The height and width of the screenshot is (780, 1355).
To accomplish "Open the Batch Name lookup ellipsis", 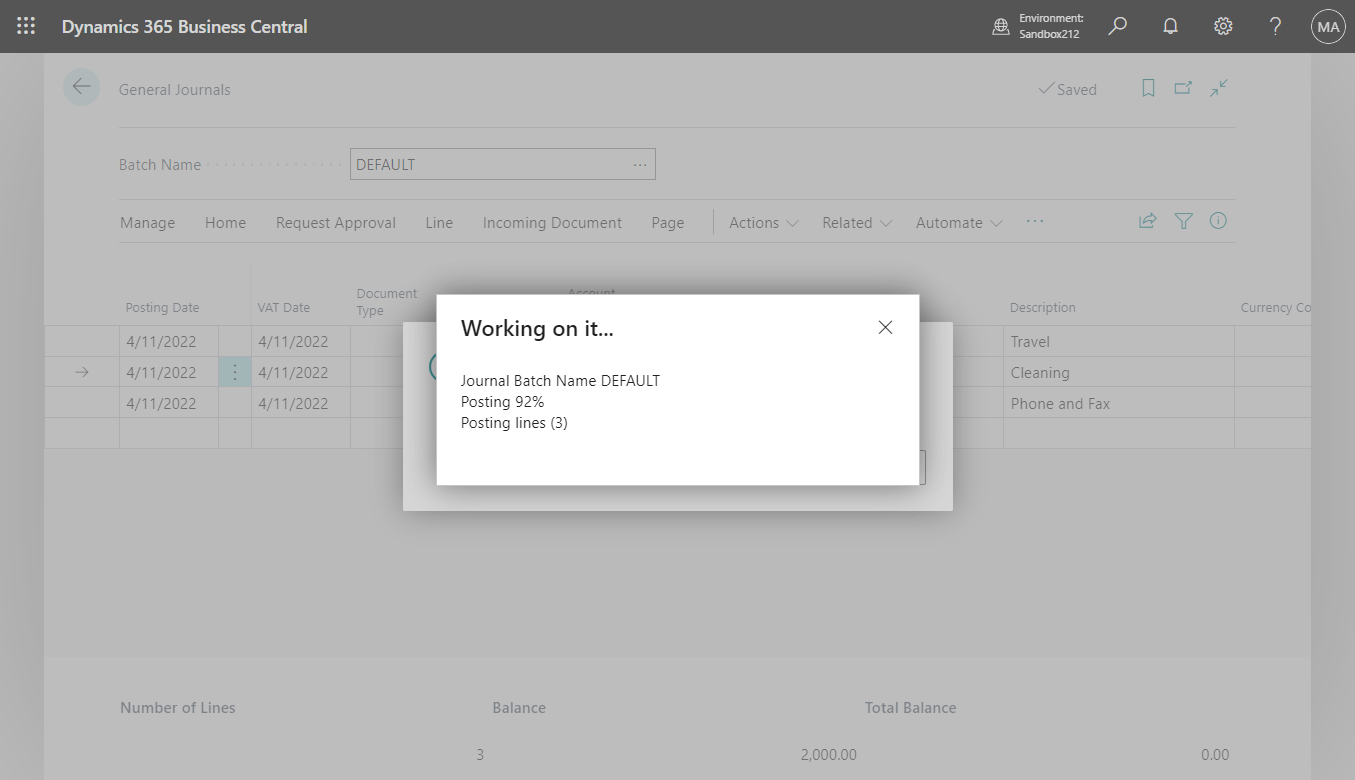I will click(640, 164).
